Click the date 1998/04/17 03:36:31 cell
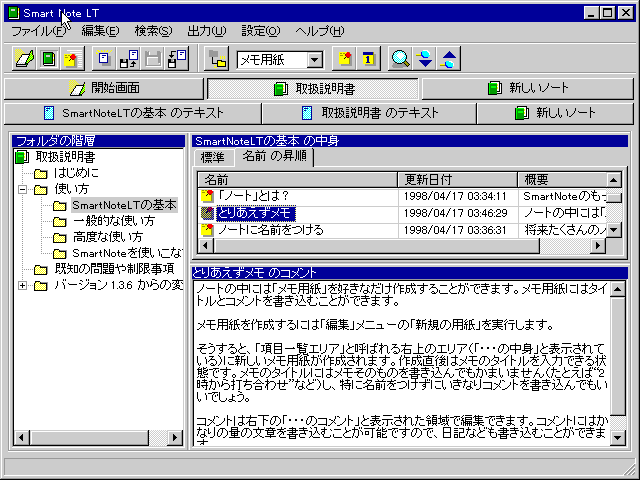Viewport: 640px width, 480px height. (x=455, y=230)
